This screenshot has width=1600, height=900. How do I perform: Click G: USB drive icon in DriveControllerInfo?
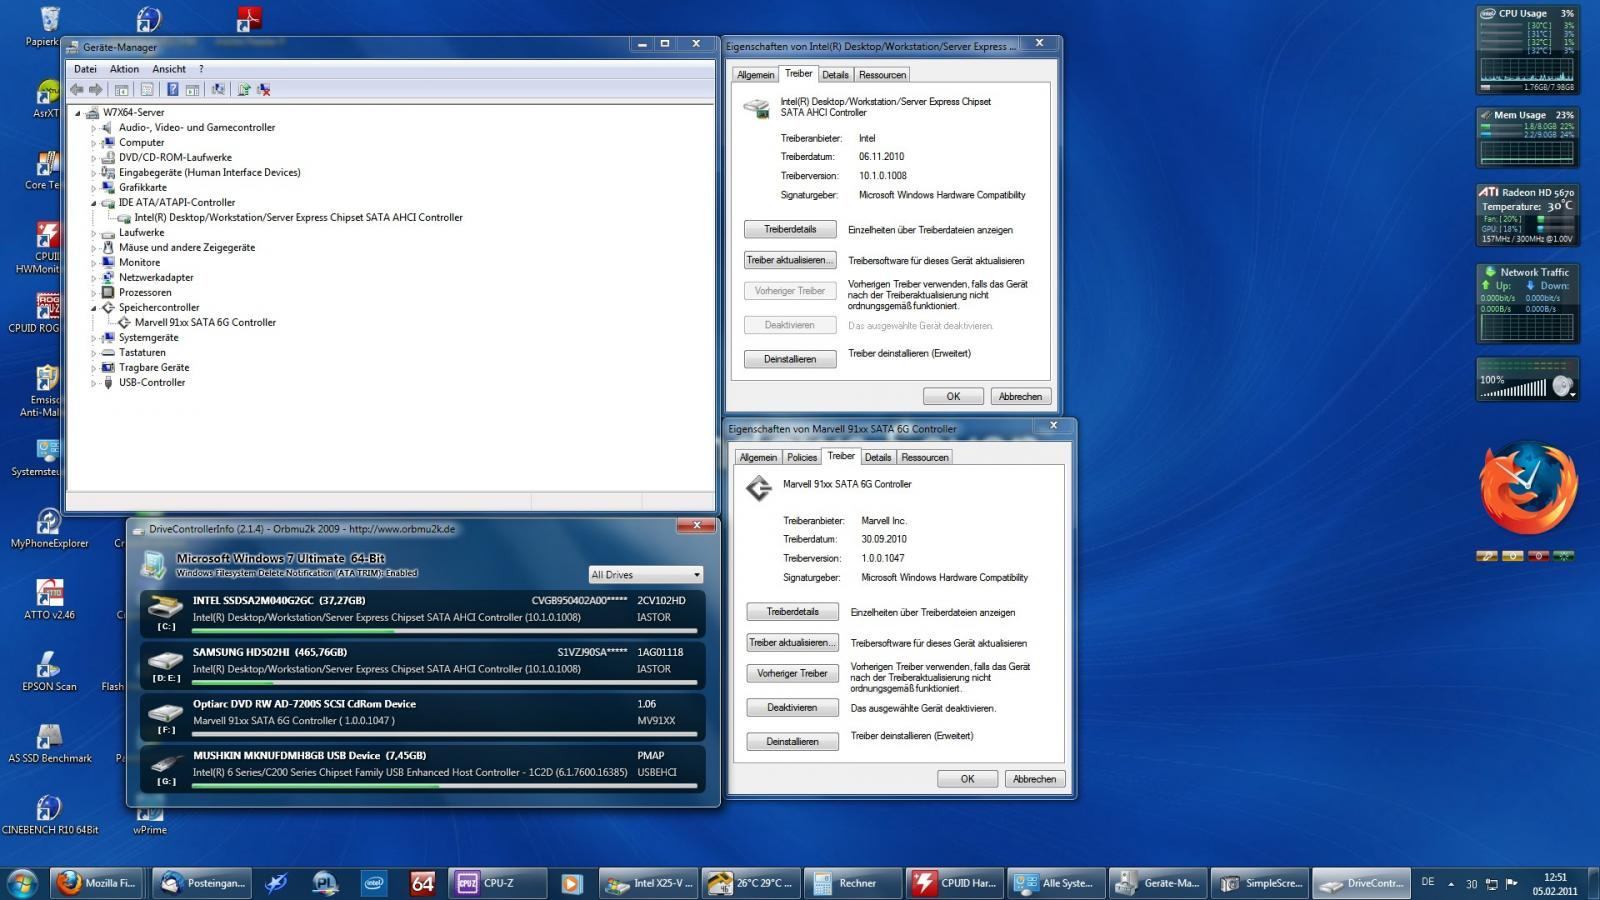pyautogui.click(x=166, y=762)
